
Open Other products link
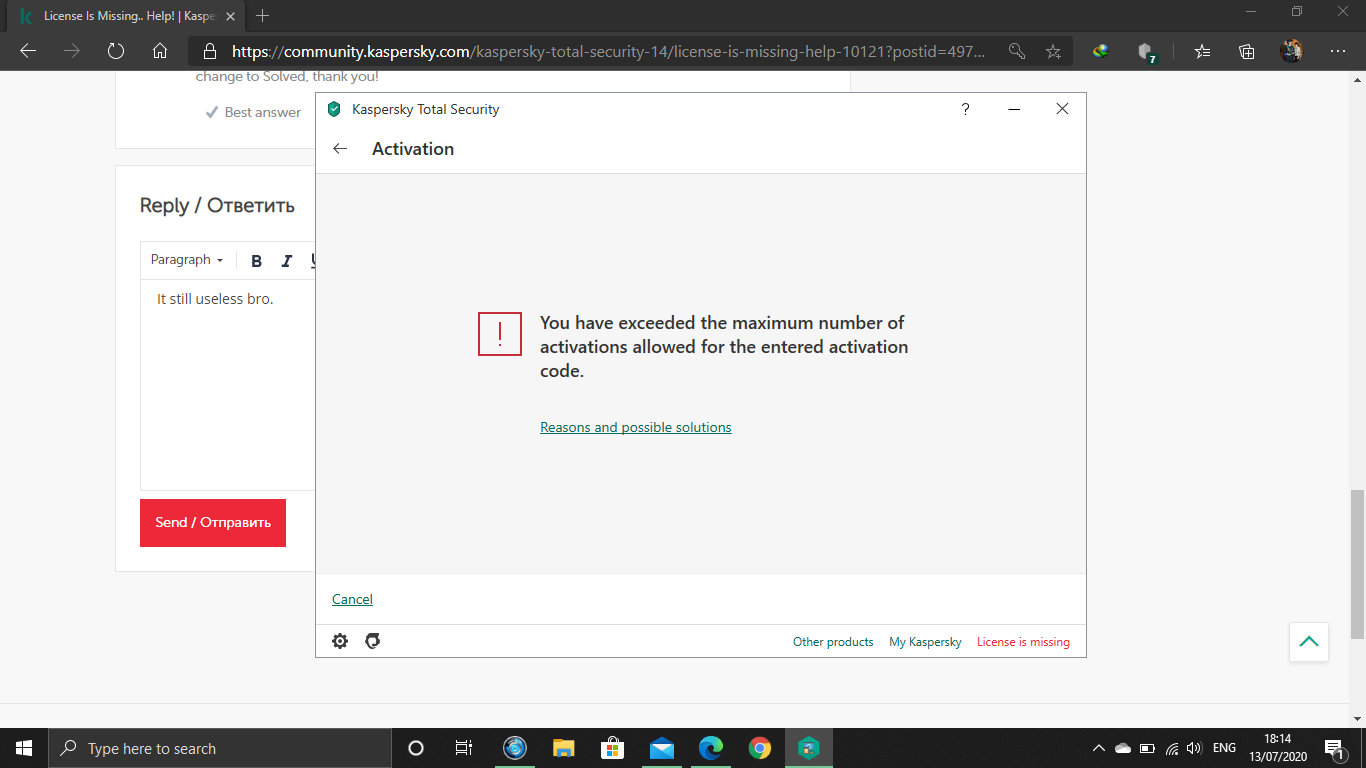tap(833, 642)
